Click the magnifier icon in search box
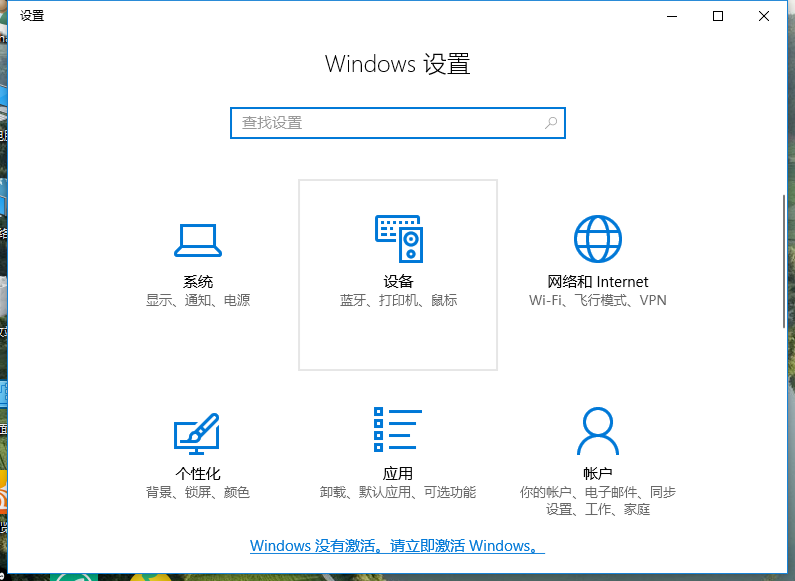 point(551,123)
